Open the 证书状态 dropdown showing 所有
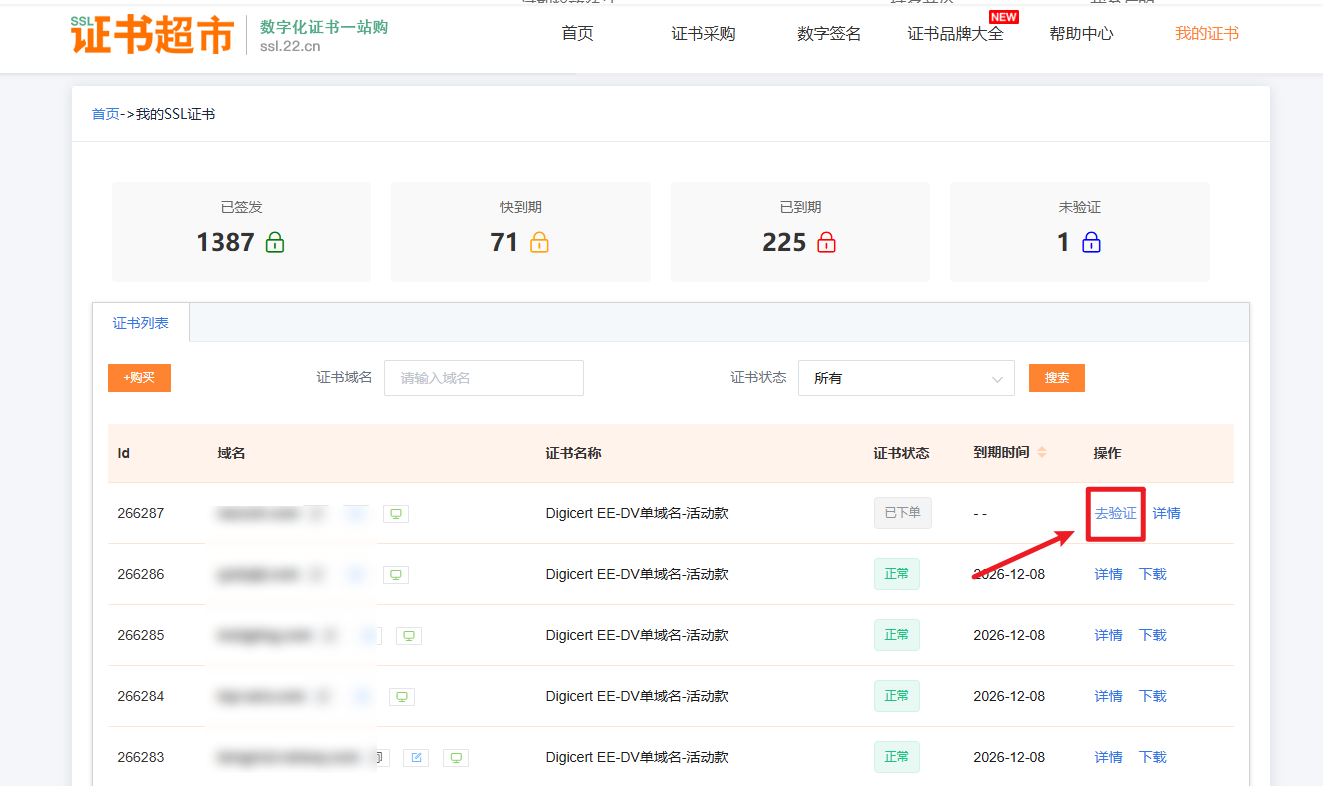The image size is (1323, 786). (x=906, y=379)
